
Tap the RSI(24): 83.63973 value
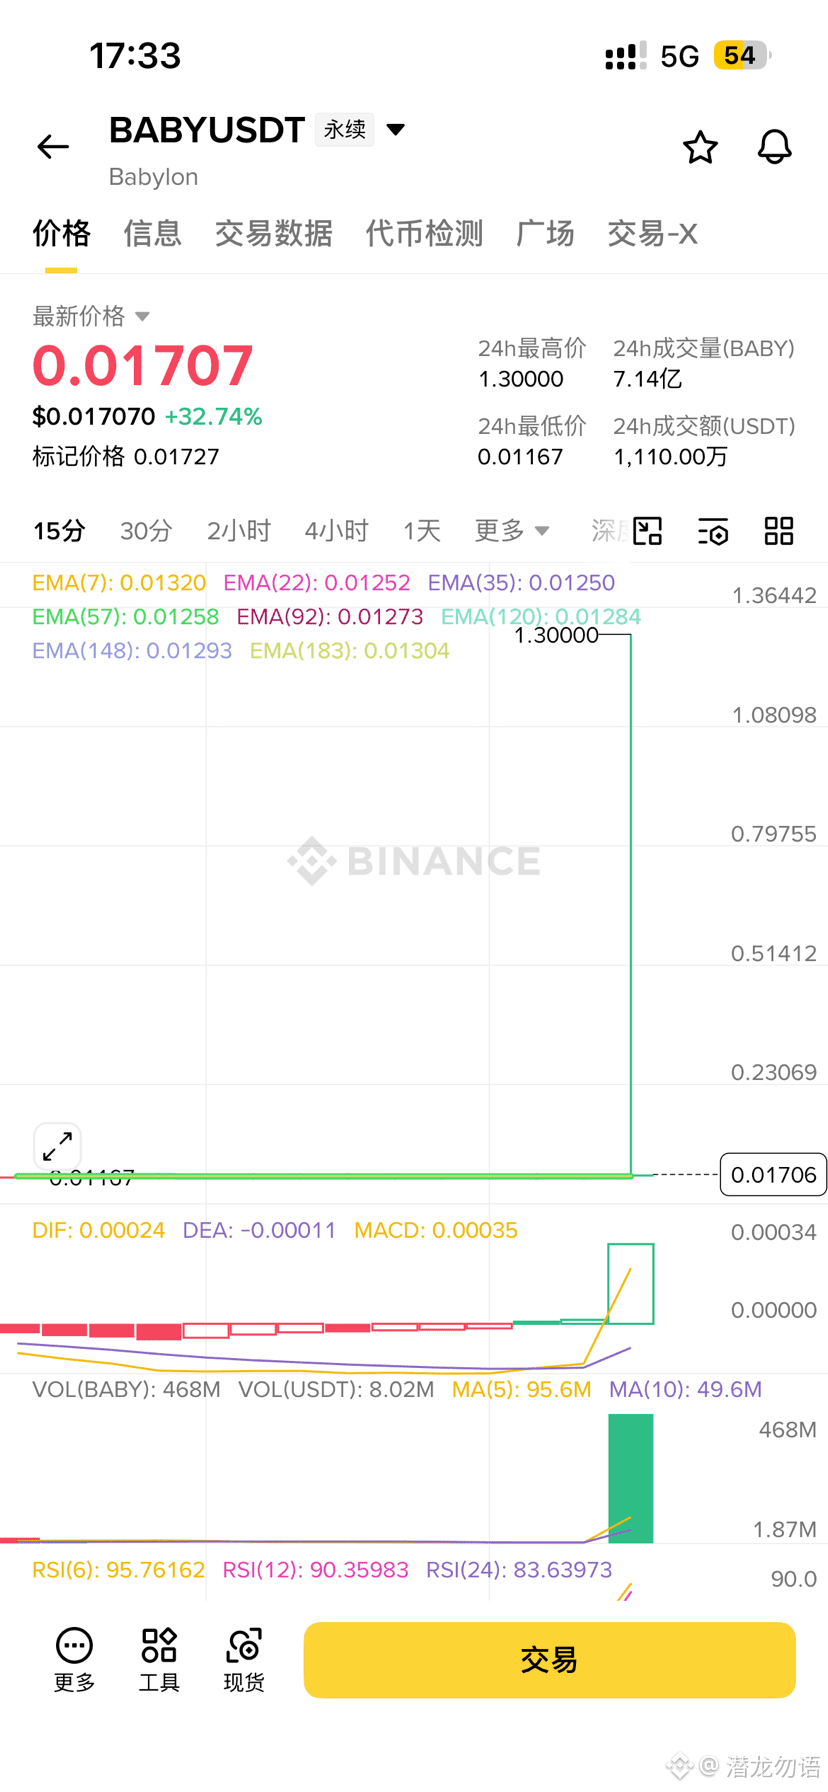tap(519, 1570)
